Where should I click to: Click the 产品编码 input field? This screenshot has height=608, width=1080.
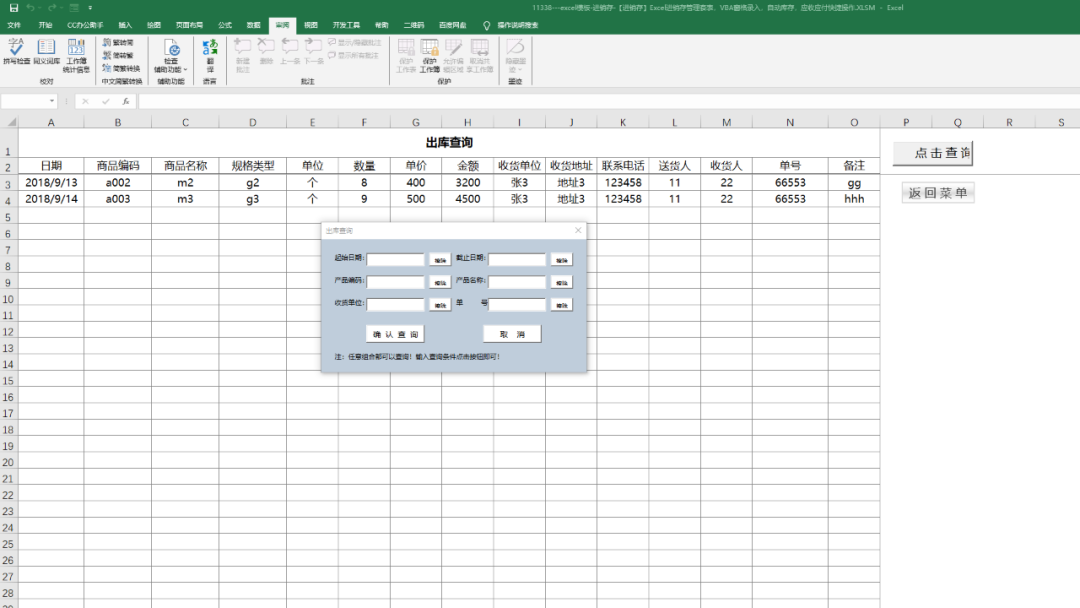[395, 282]
